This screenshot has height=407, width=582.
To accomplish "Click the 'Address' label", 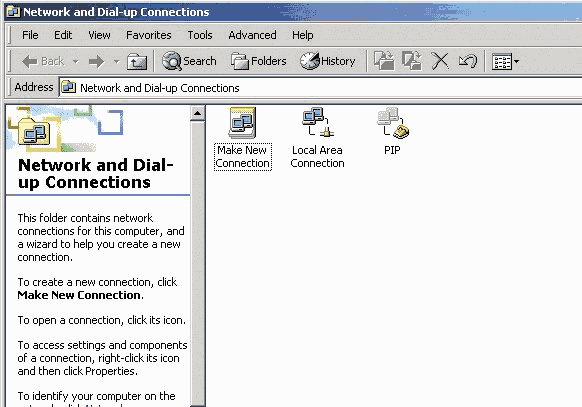I will click(x=34, y=87).
